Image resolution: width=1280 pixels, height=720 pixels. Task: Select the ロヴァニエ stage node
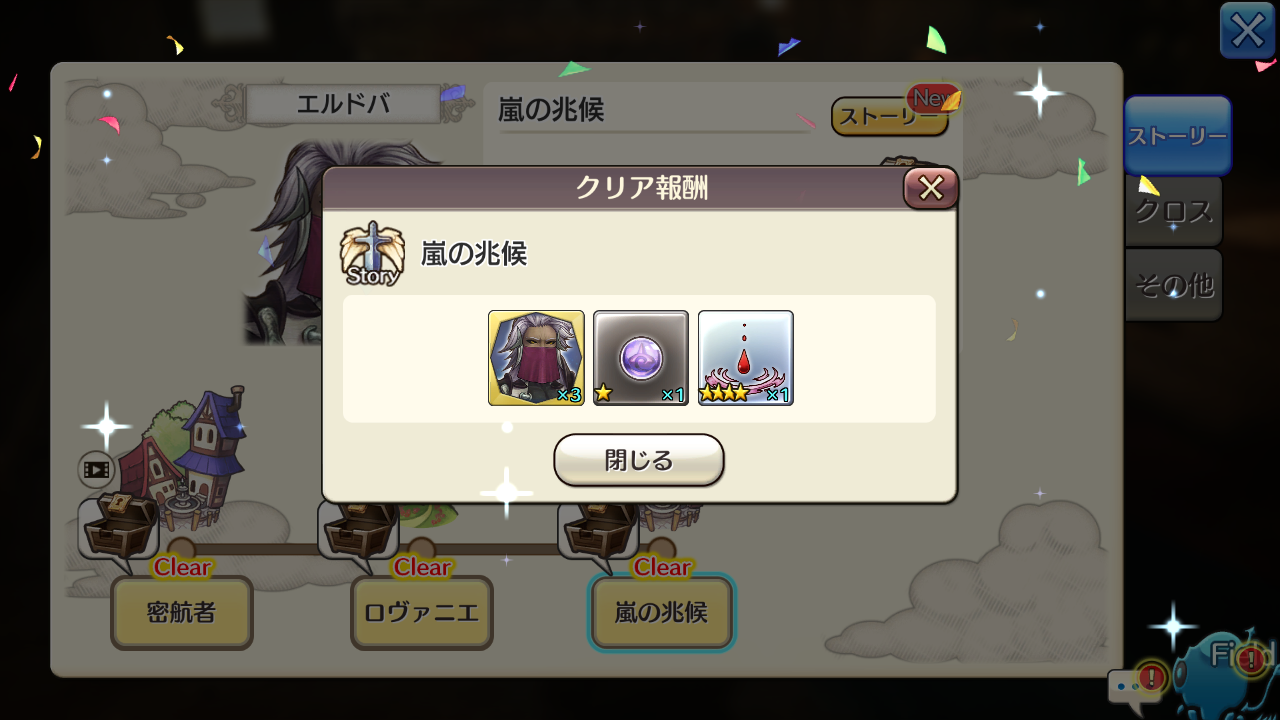tap(422, 612)
